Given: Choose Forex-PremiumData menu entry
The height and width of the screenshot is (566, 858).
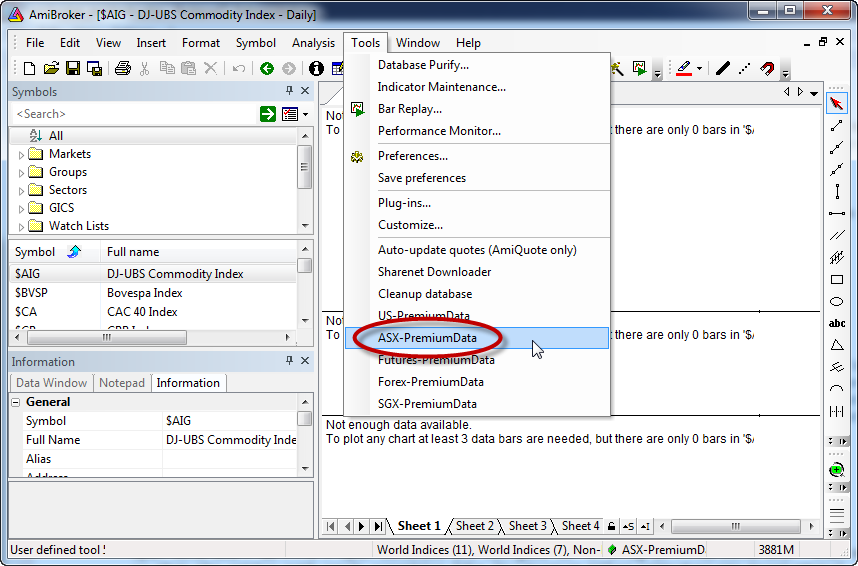Looking at the screenshot, I should click(x=477, y=382).
